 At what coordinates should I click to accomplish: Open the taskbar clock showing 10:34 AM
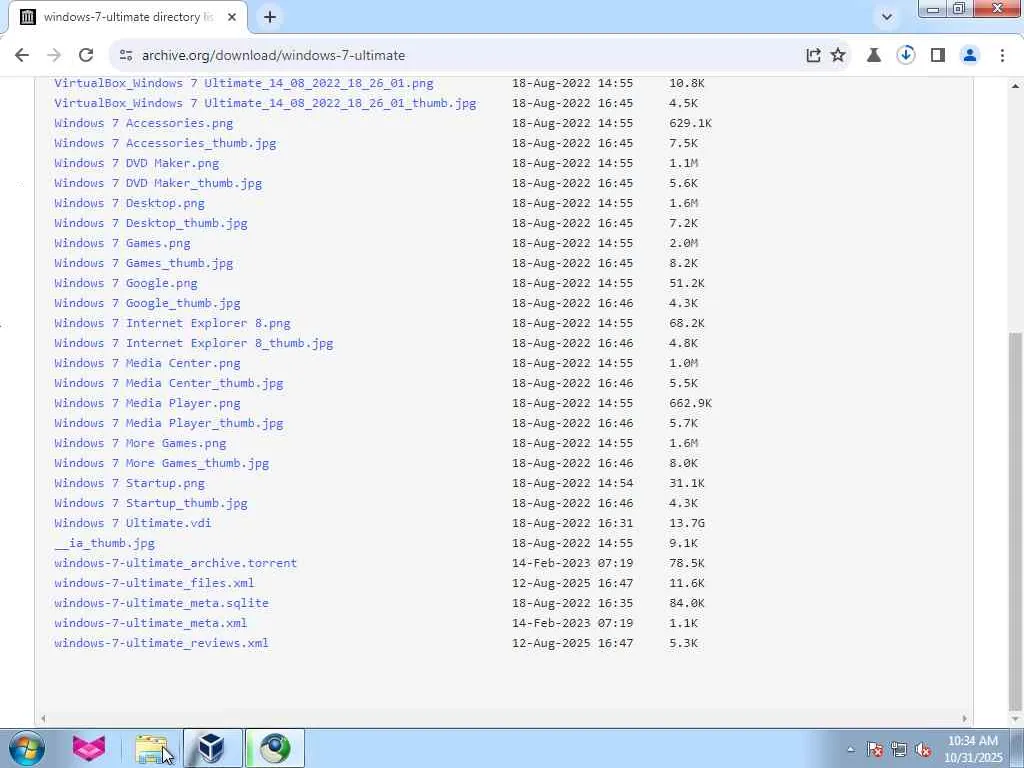pyautogui.click(x=972, y=749)
